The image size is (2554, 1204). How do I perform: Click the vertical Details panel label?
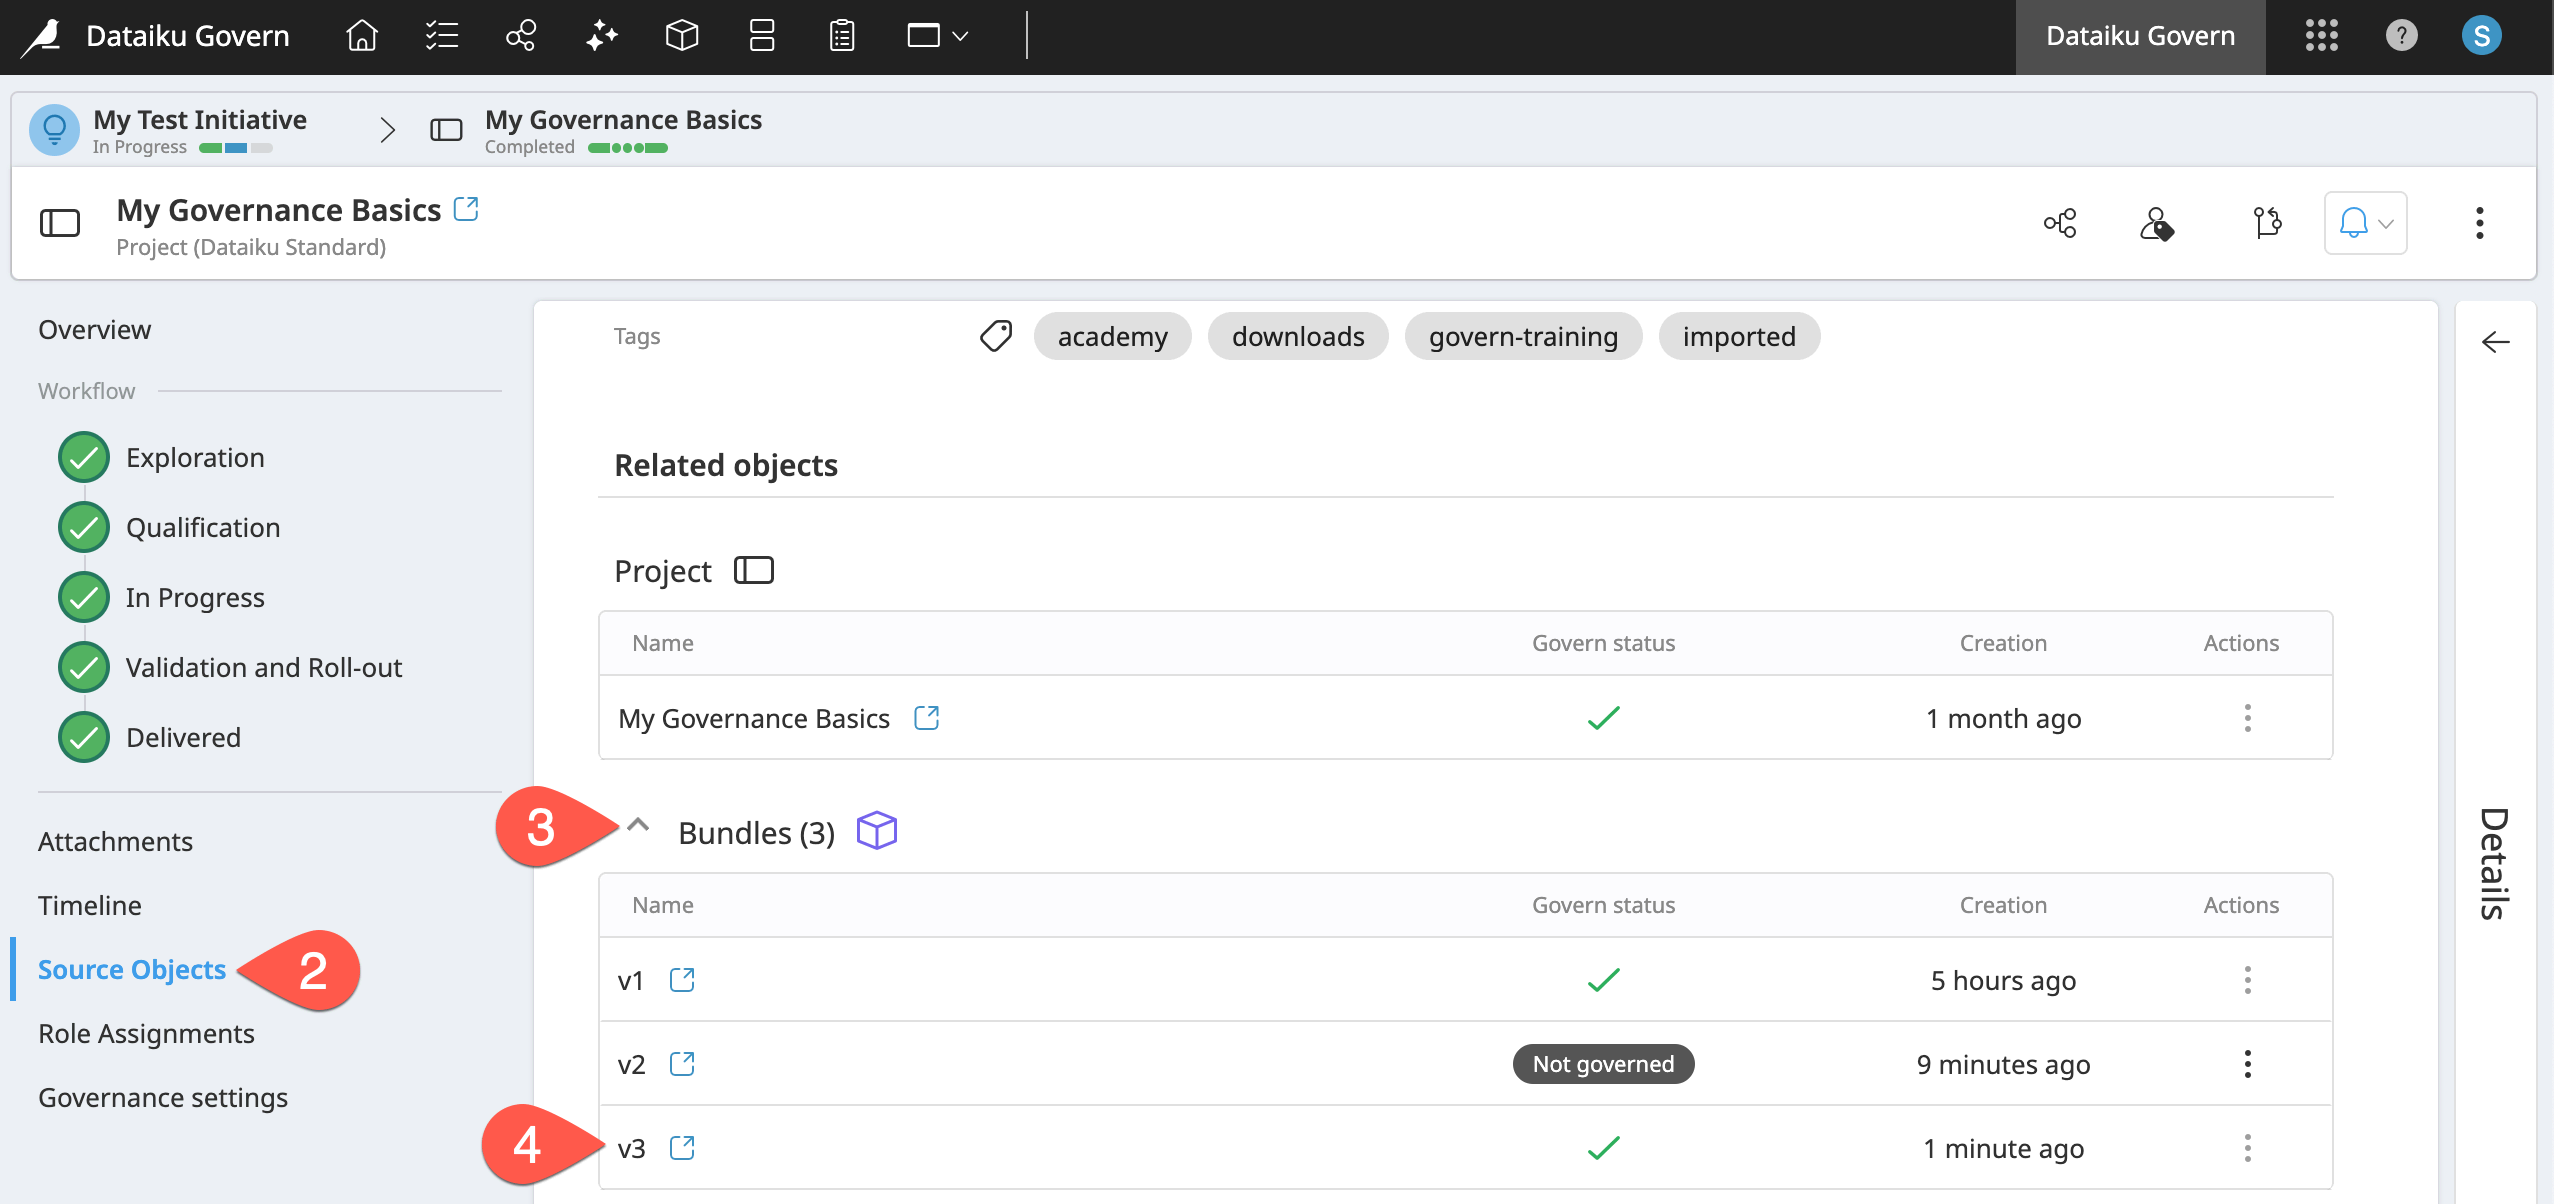[2495, 863]
